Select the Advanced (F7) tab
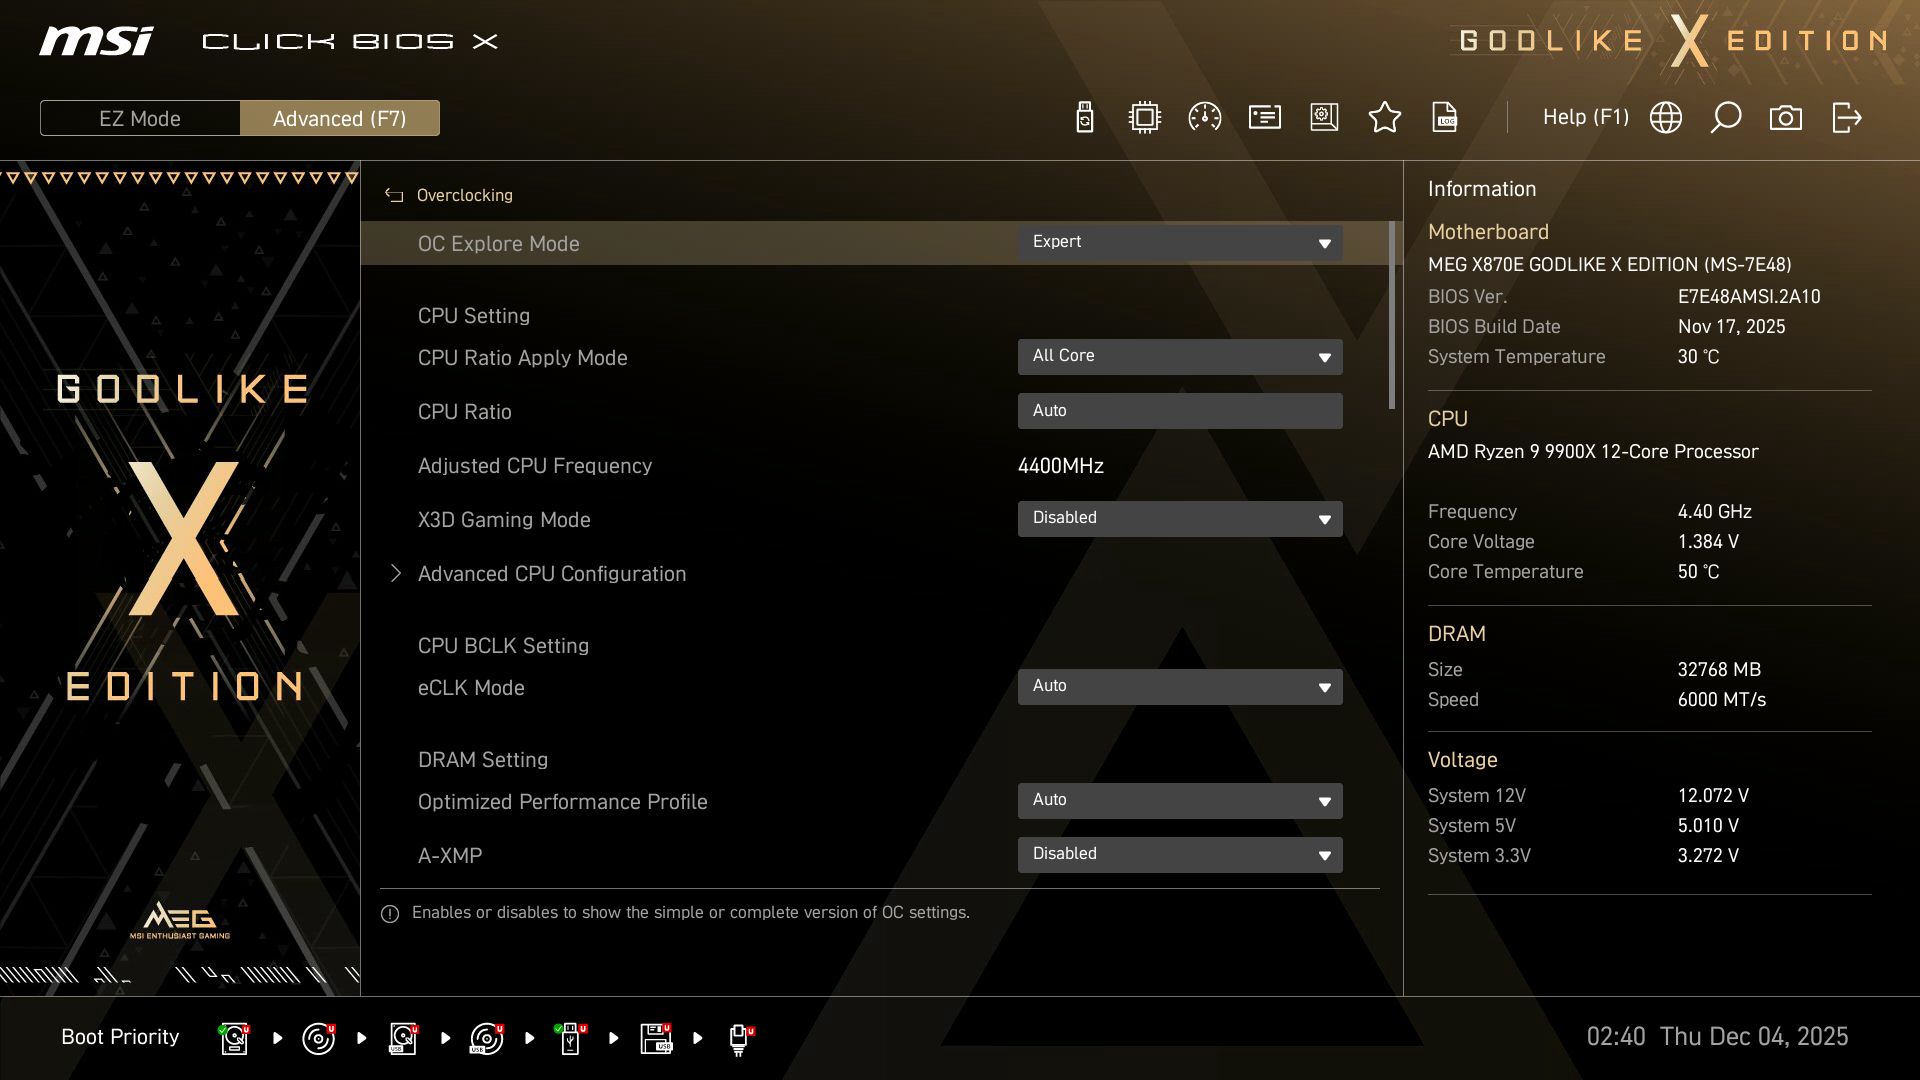The height and width of the screenshot is (1080, 1920). [339, 117]
